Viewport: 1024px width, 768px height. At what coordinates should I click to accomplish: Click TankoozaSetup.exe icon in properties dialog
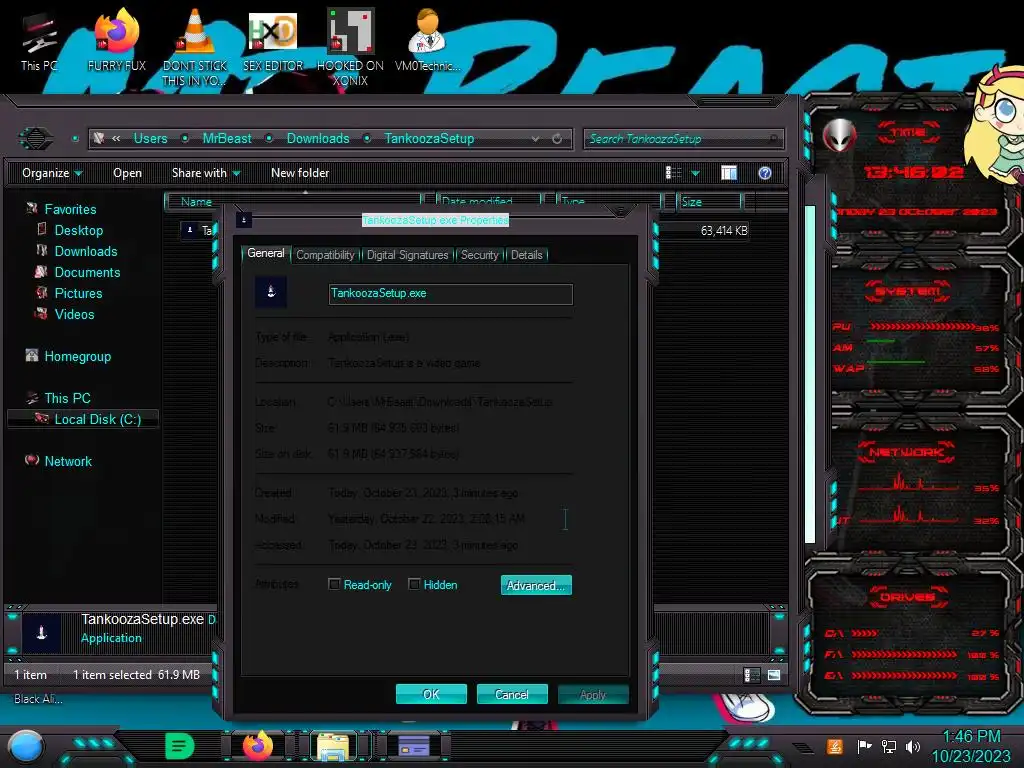click(x=271, y=292)
